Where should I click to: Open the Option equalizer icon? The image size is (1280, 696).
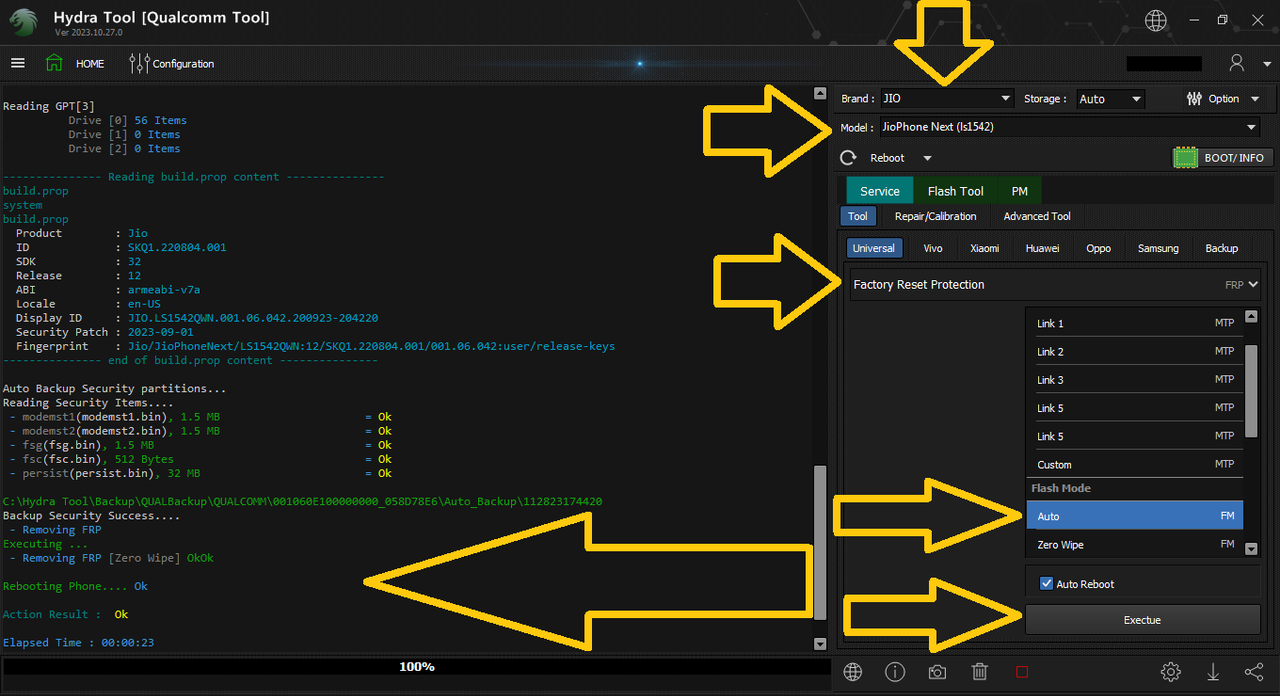tap(1194, 99)
